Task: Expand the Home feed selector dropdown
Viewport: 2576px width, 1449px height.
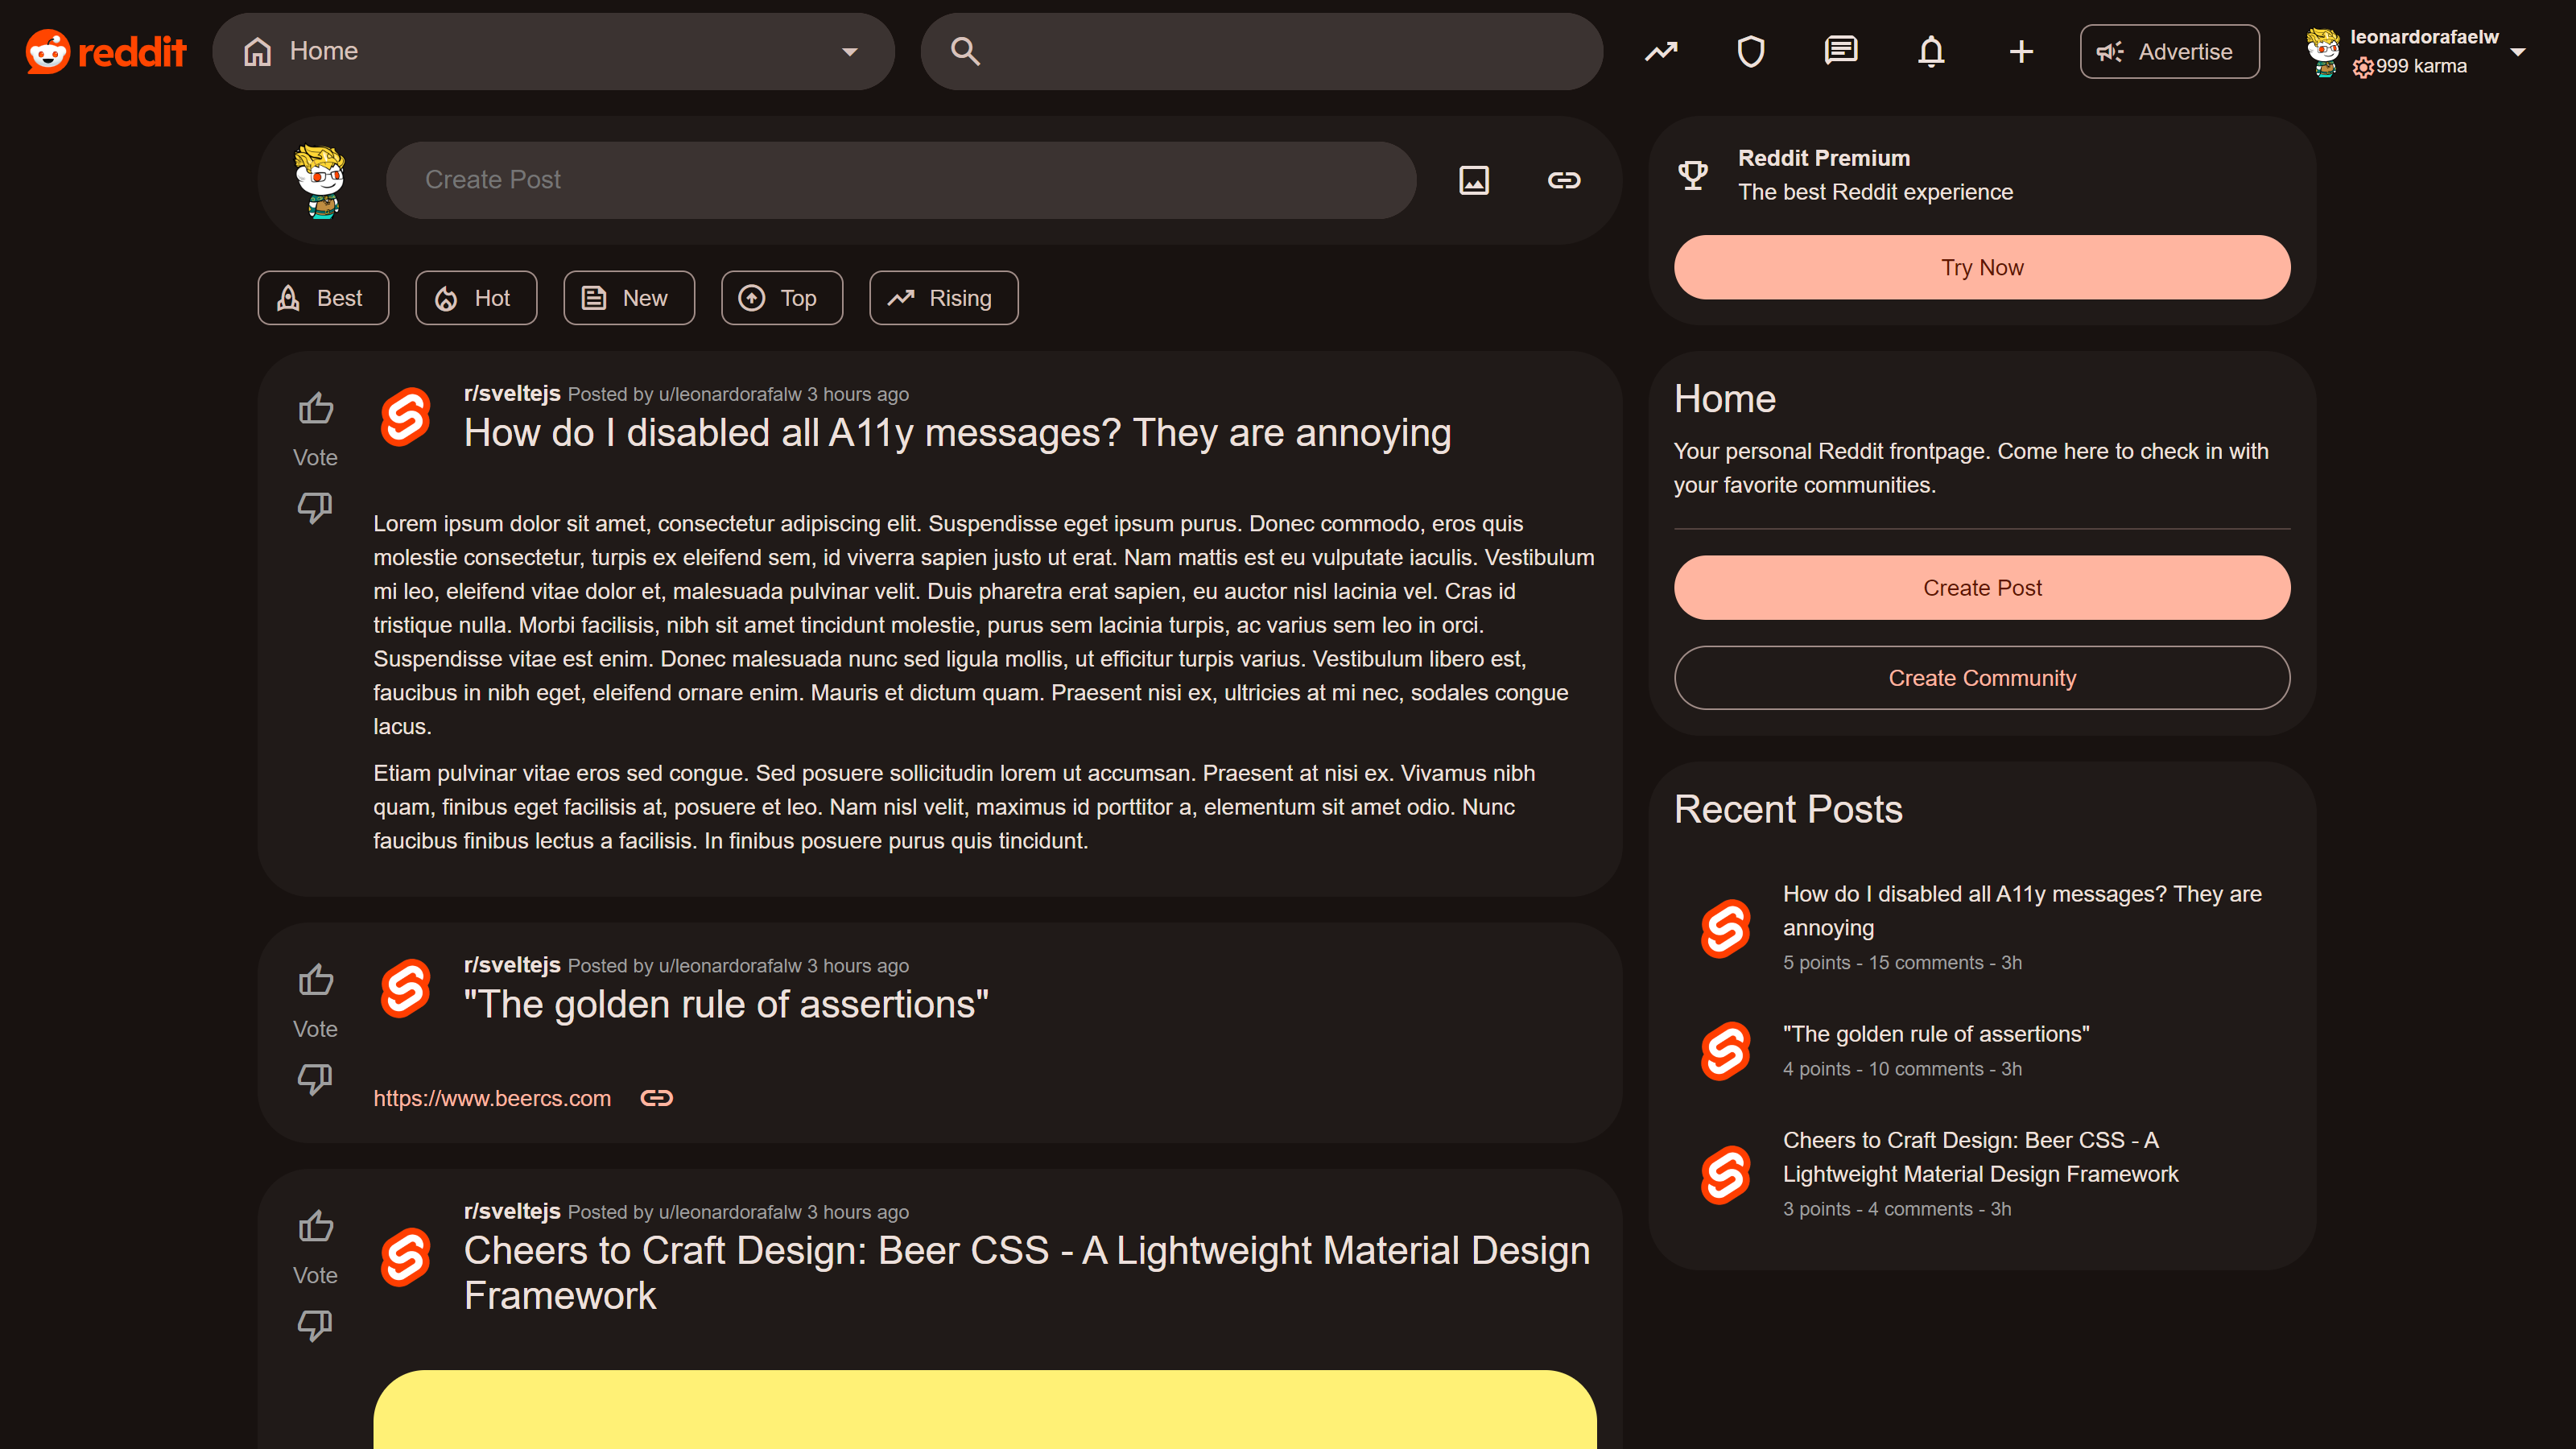Action: (x=851, y=50)
